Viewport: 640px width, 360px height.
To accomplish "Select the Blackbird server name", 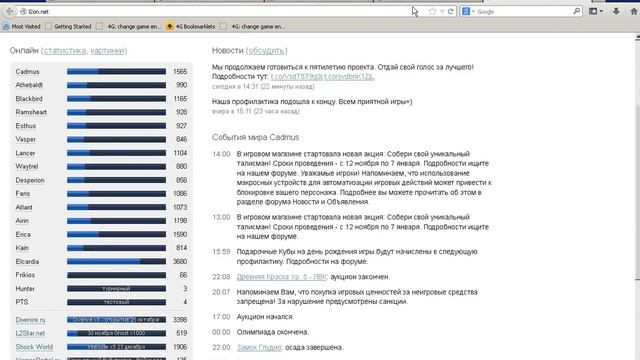I will coord(29,99).
